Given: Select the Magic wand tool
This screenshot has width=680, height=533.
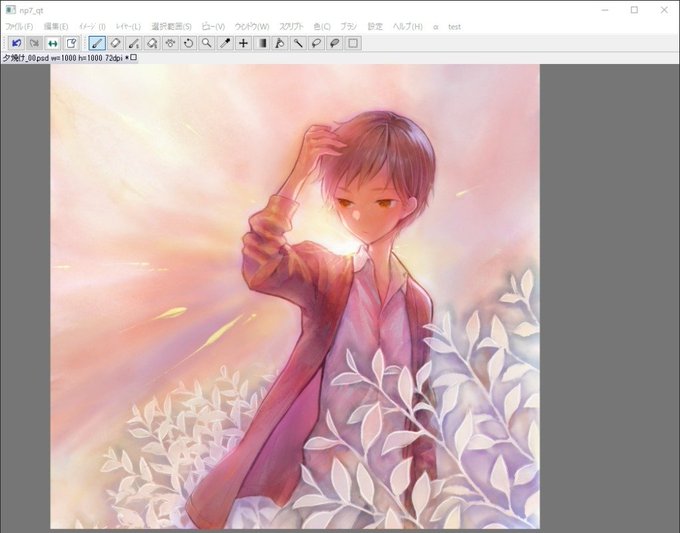Looking at the screenshot, I should 298,43.
